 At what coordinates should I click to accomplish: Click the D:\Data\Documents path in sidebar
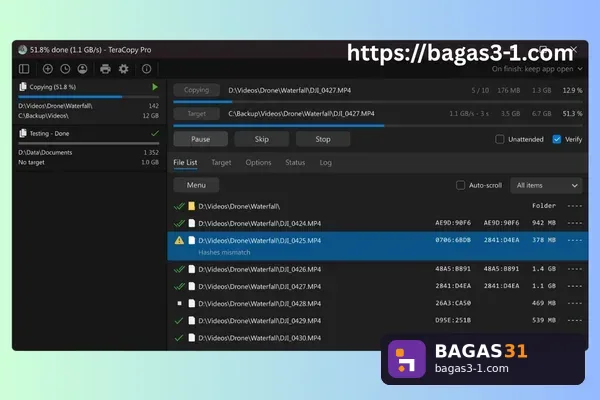coord(45,152)
